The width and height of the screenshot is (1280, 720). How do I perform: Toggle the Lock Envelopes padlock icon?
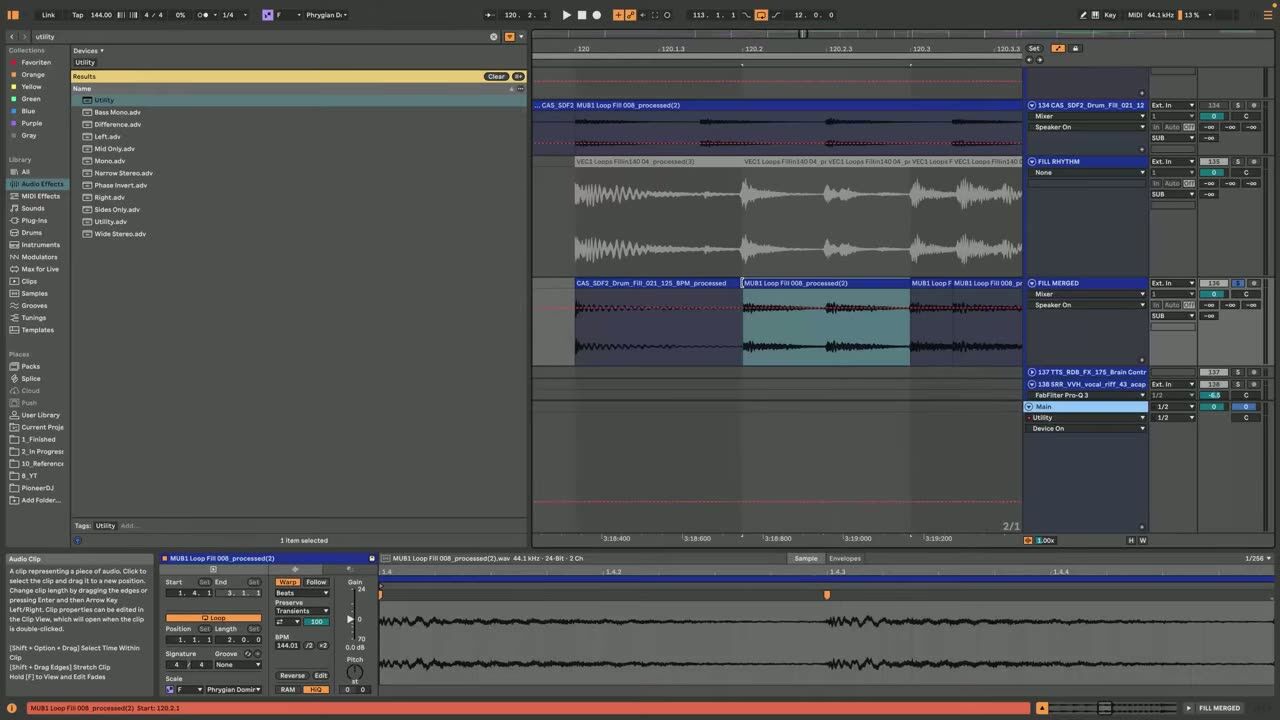tap(1076, 48)
